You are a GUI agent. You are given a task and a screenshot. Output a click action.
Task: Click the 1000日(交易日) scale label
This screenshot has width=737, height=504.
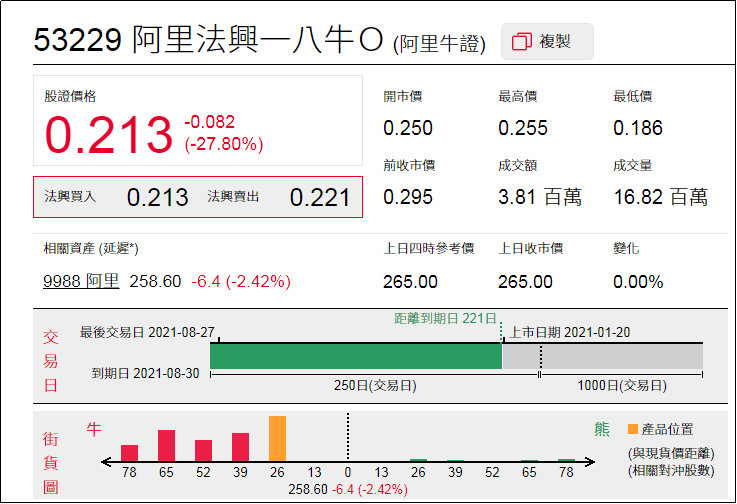[x=622, y=386]
